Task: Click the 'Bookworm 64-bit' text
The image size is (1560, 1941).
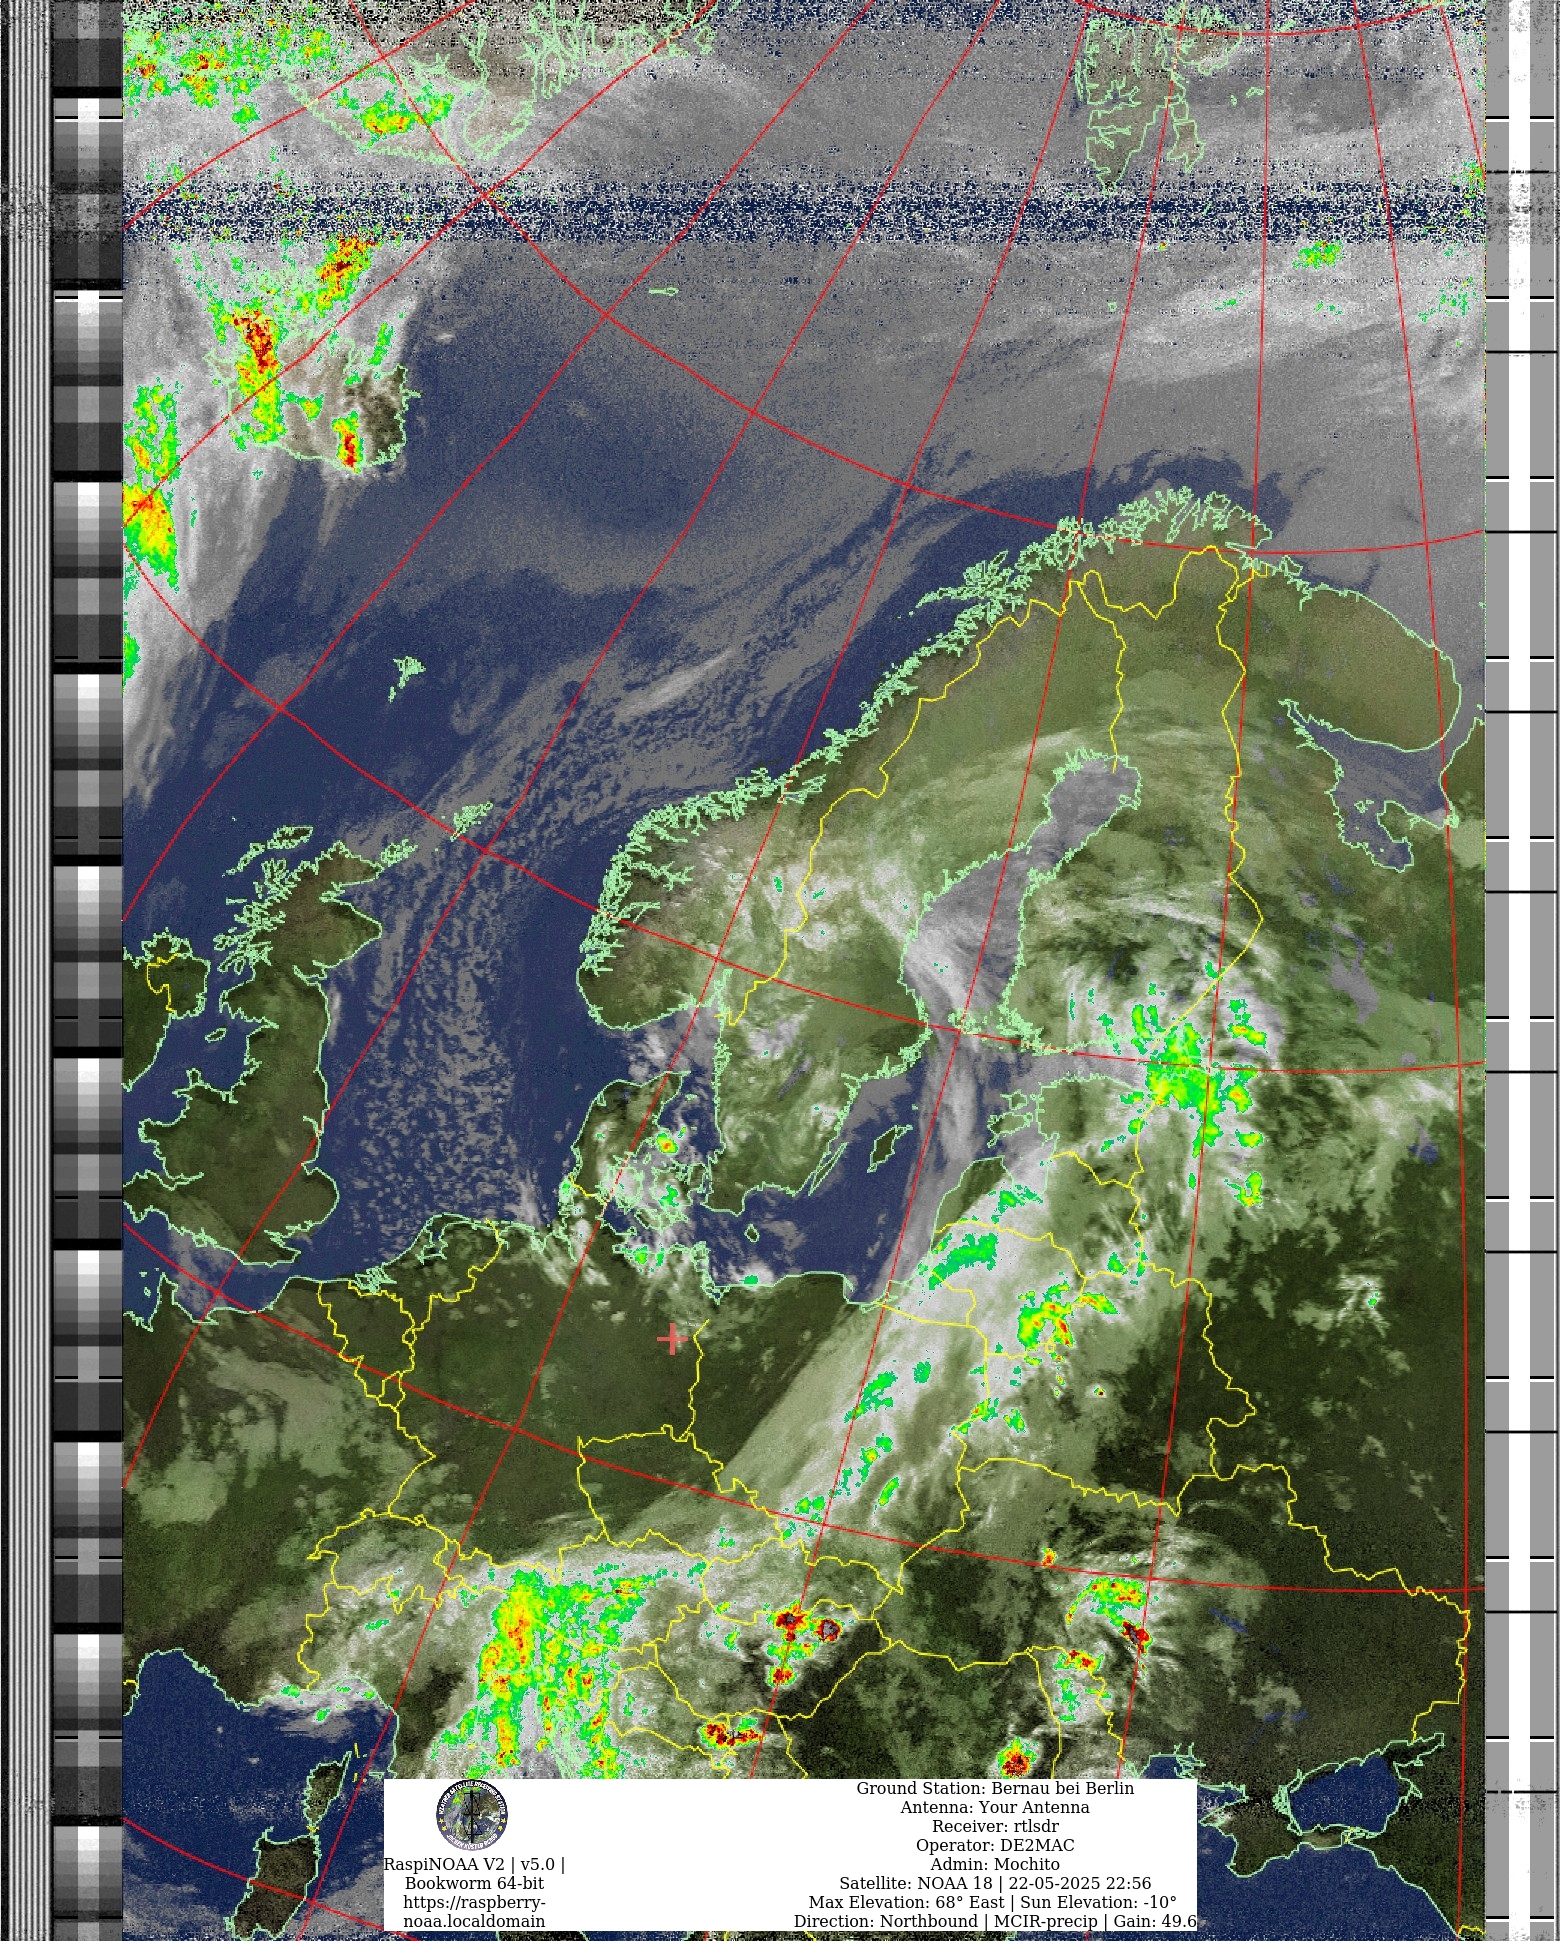Action: point(474,1883)
